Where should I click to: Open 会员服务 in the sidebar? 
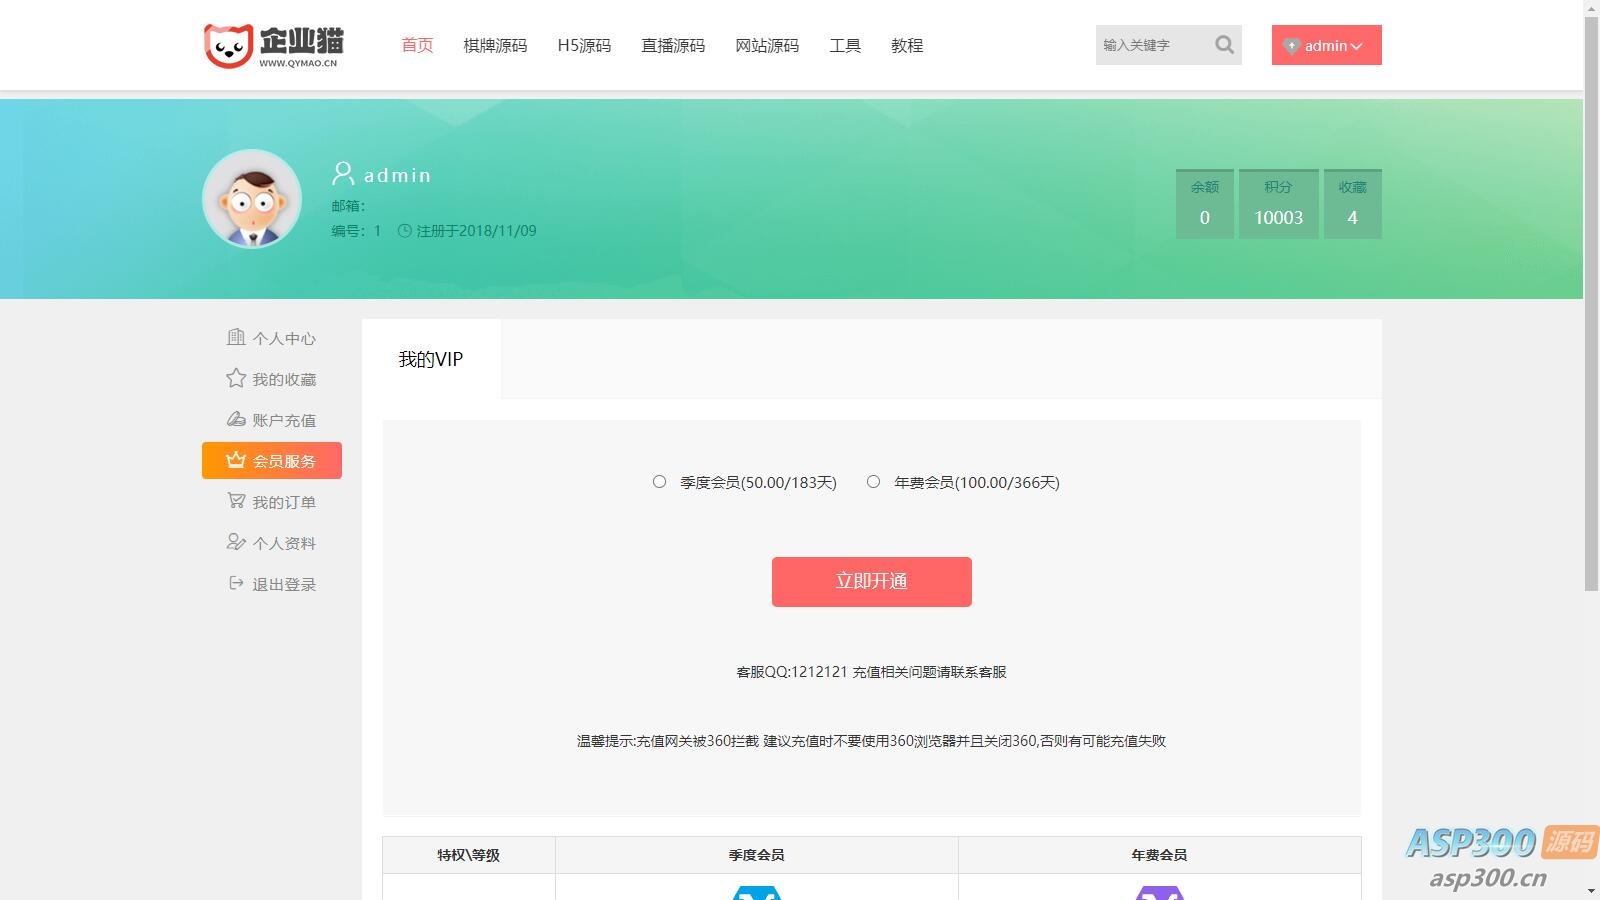click(x=272, y=461)
